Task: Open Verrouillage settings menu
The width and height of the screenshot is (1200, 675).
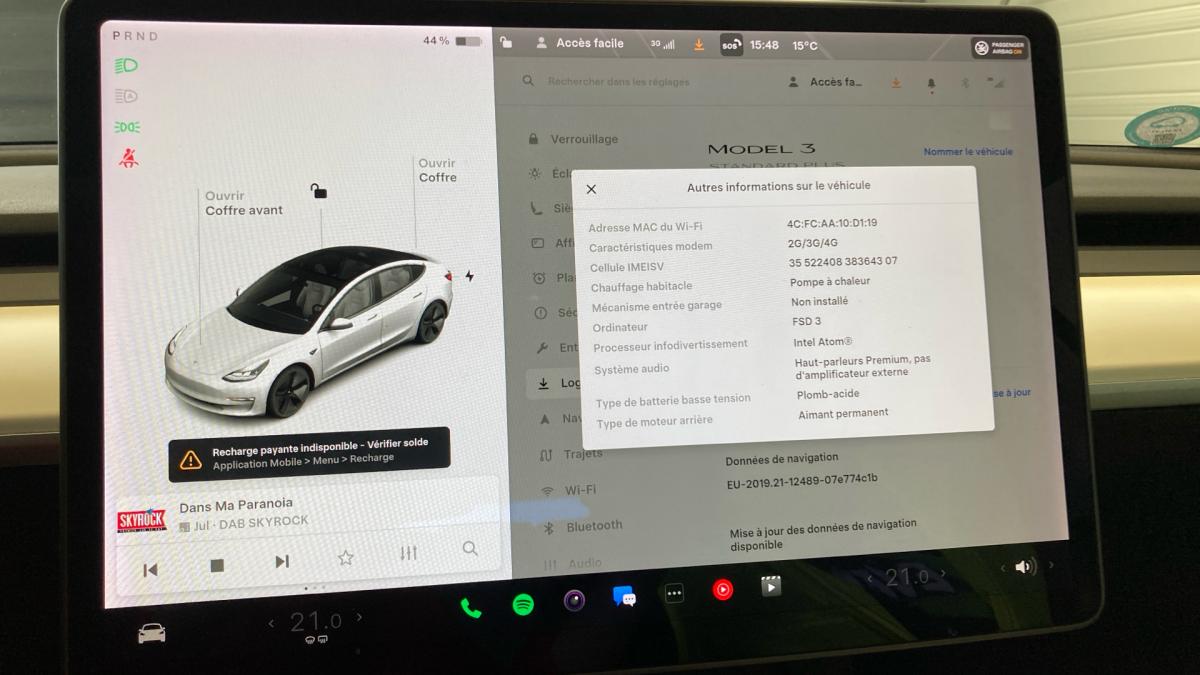Action: pyautogui.click(x=574, y=139)
